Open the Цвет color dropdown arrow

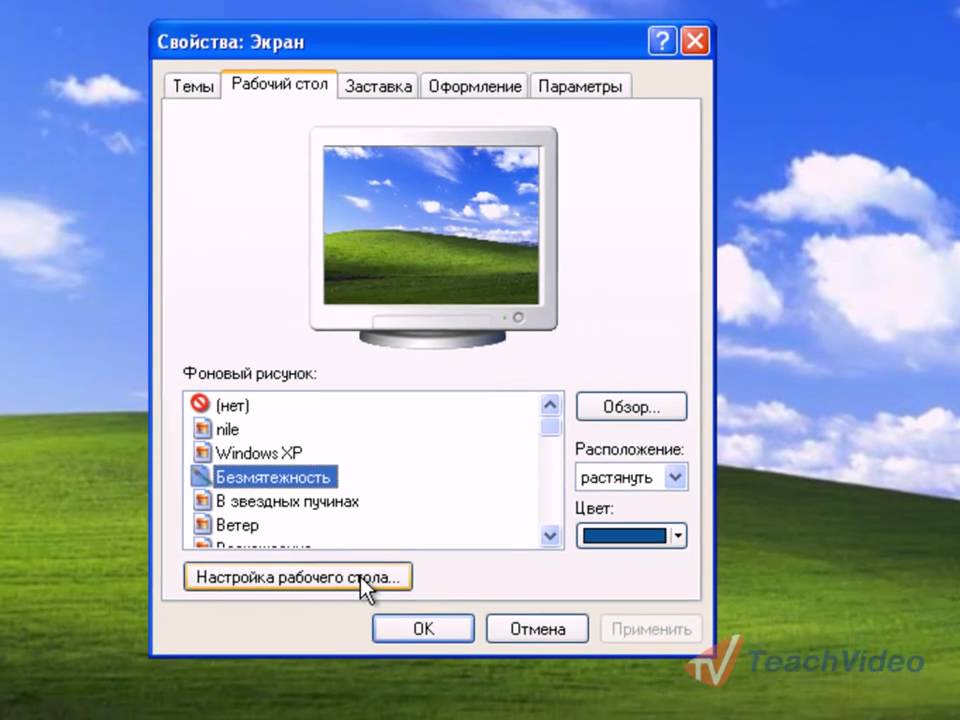click(x=678, y=536)
